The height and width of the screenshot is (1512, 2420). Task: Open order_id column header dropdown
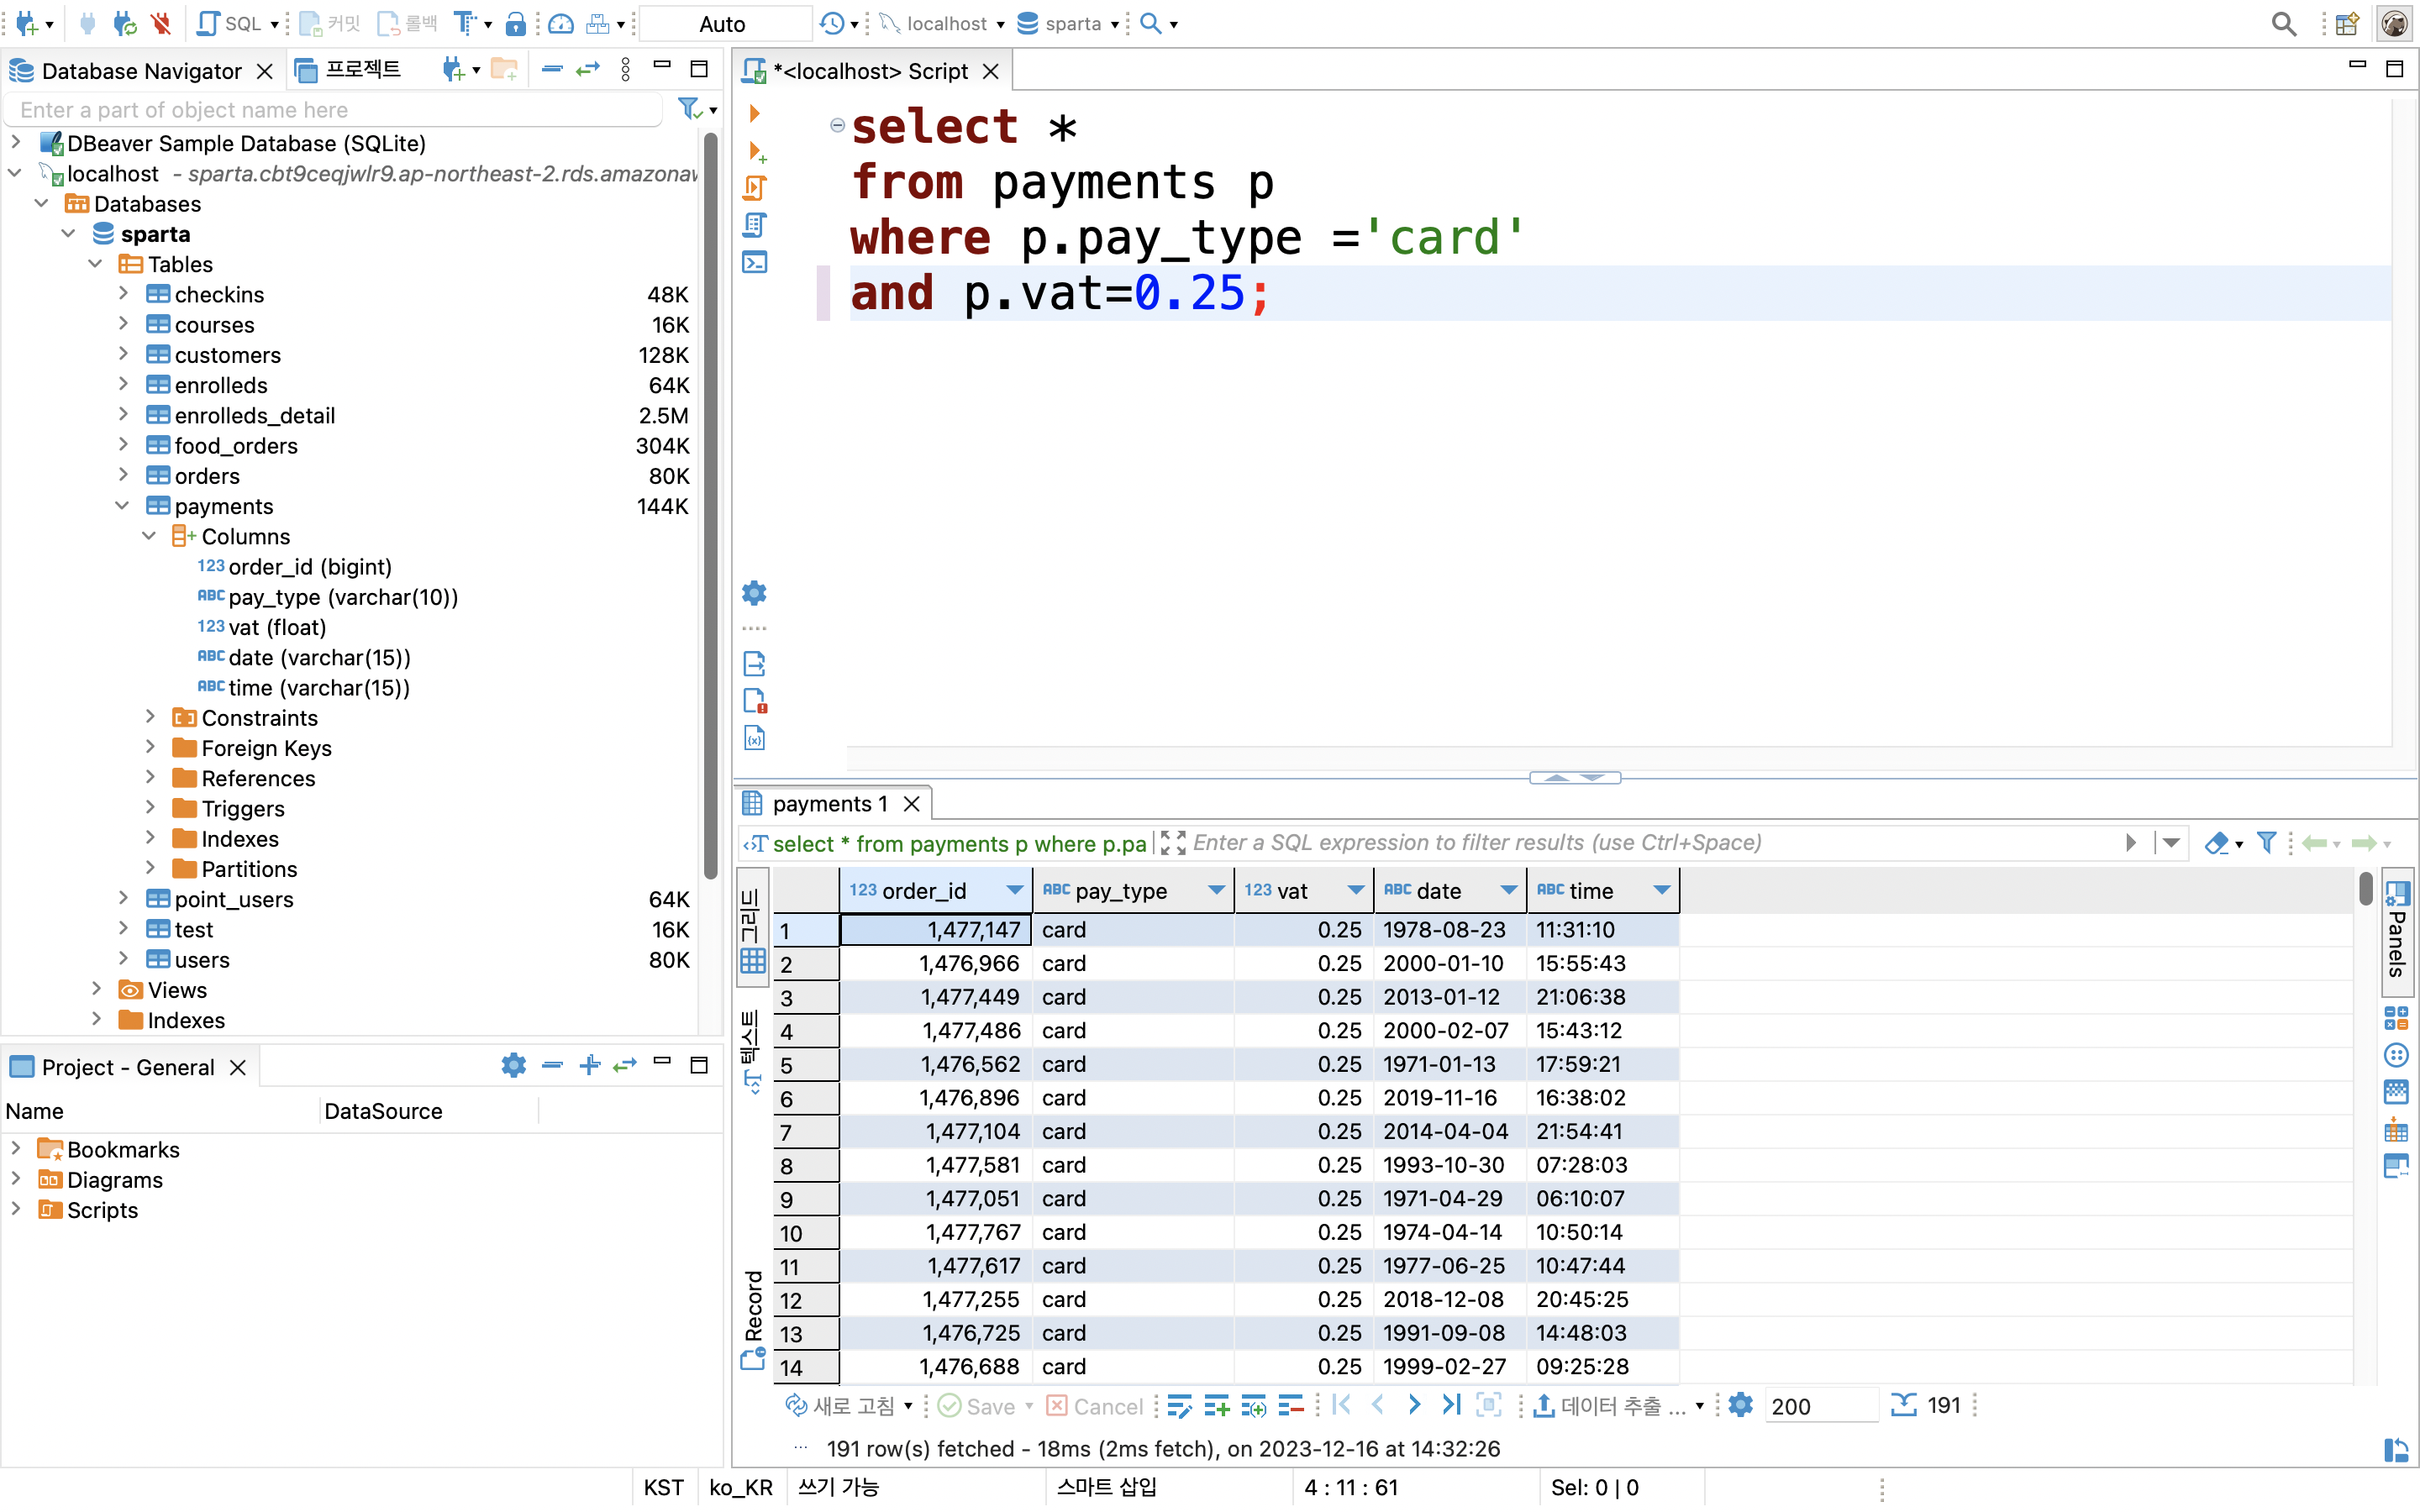coord(1014,890)
